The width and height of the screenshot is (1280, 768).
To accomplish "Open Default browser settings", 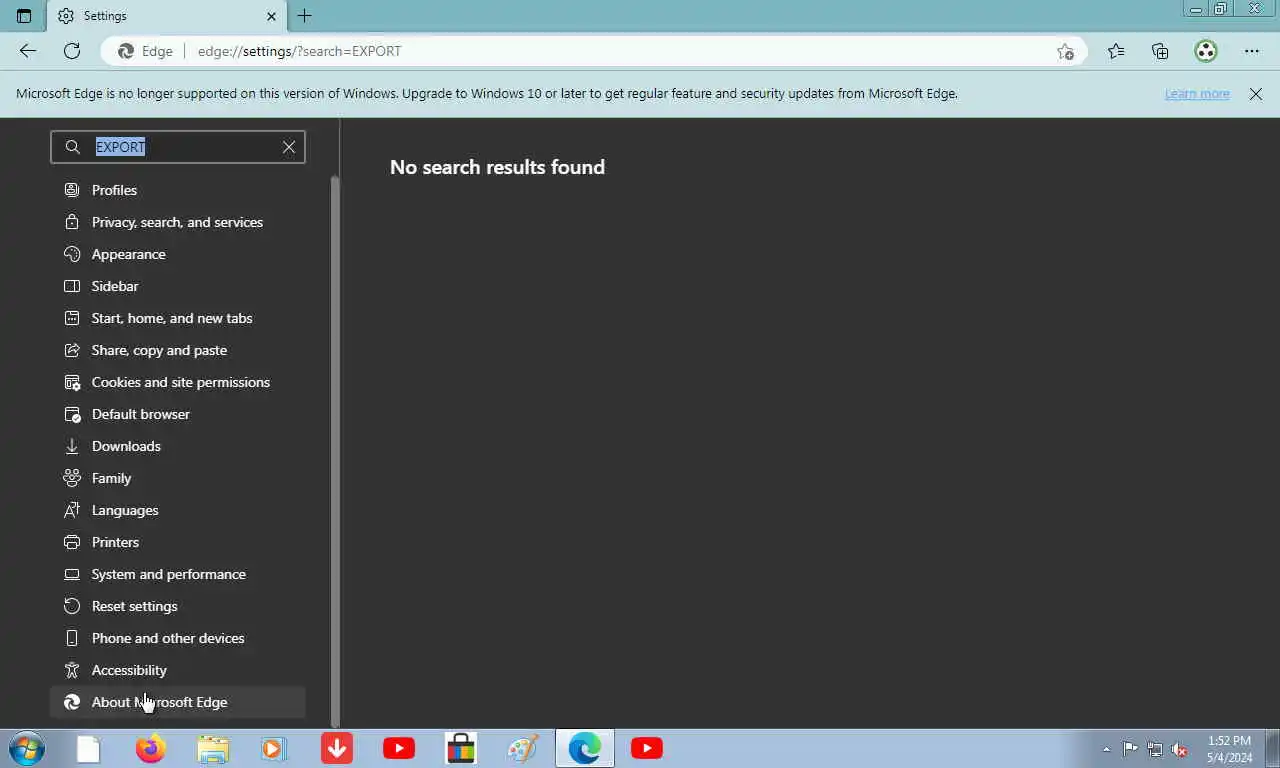I will click(178, 414).
